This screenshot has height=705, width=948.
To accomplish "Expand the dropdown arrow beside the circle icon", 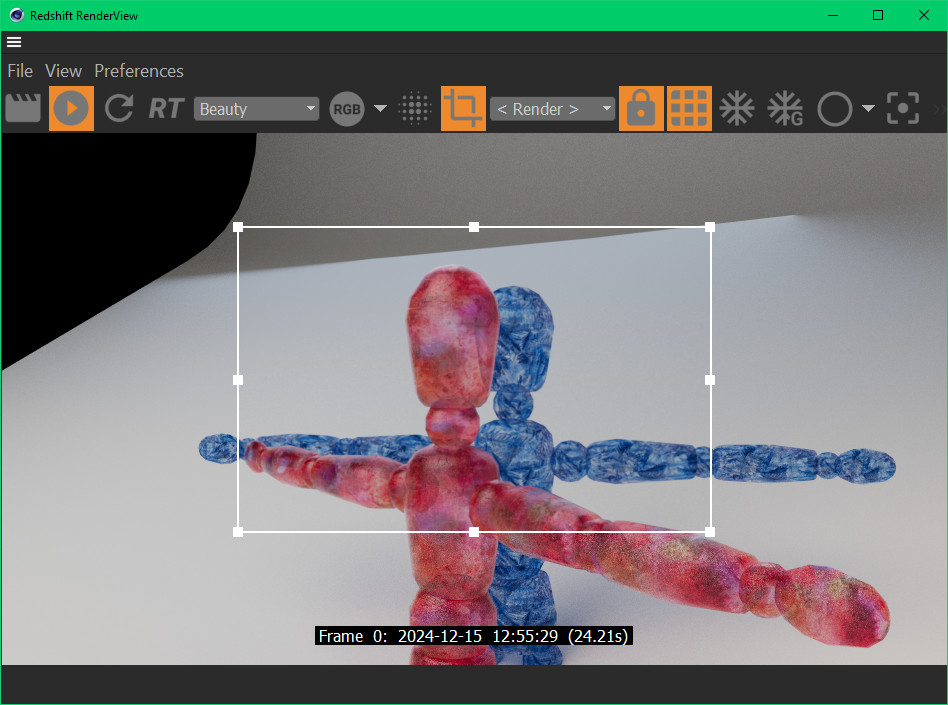I will (x=868, y=109).
